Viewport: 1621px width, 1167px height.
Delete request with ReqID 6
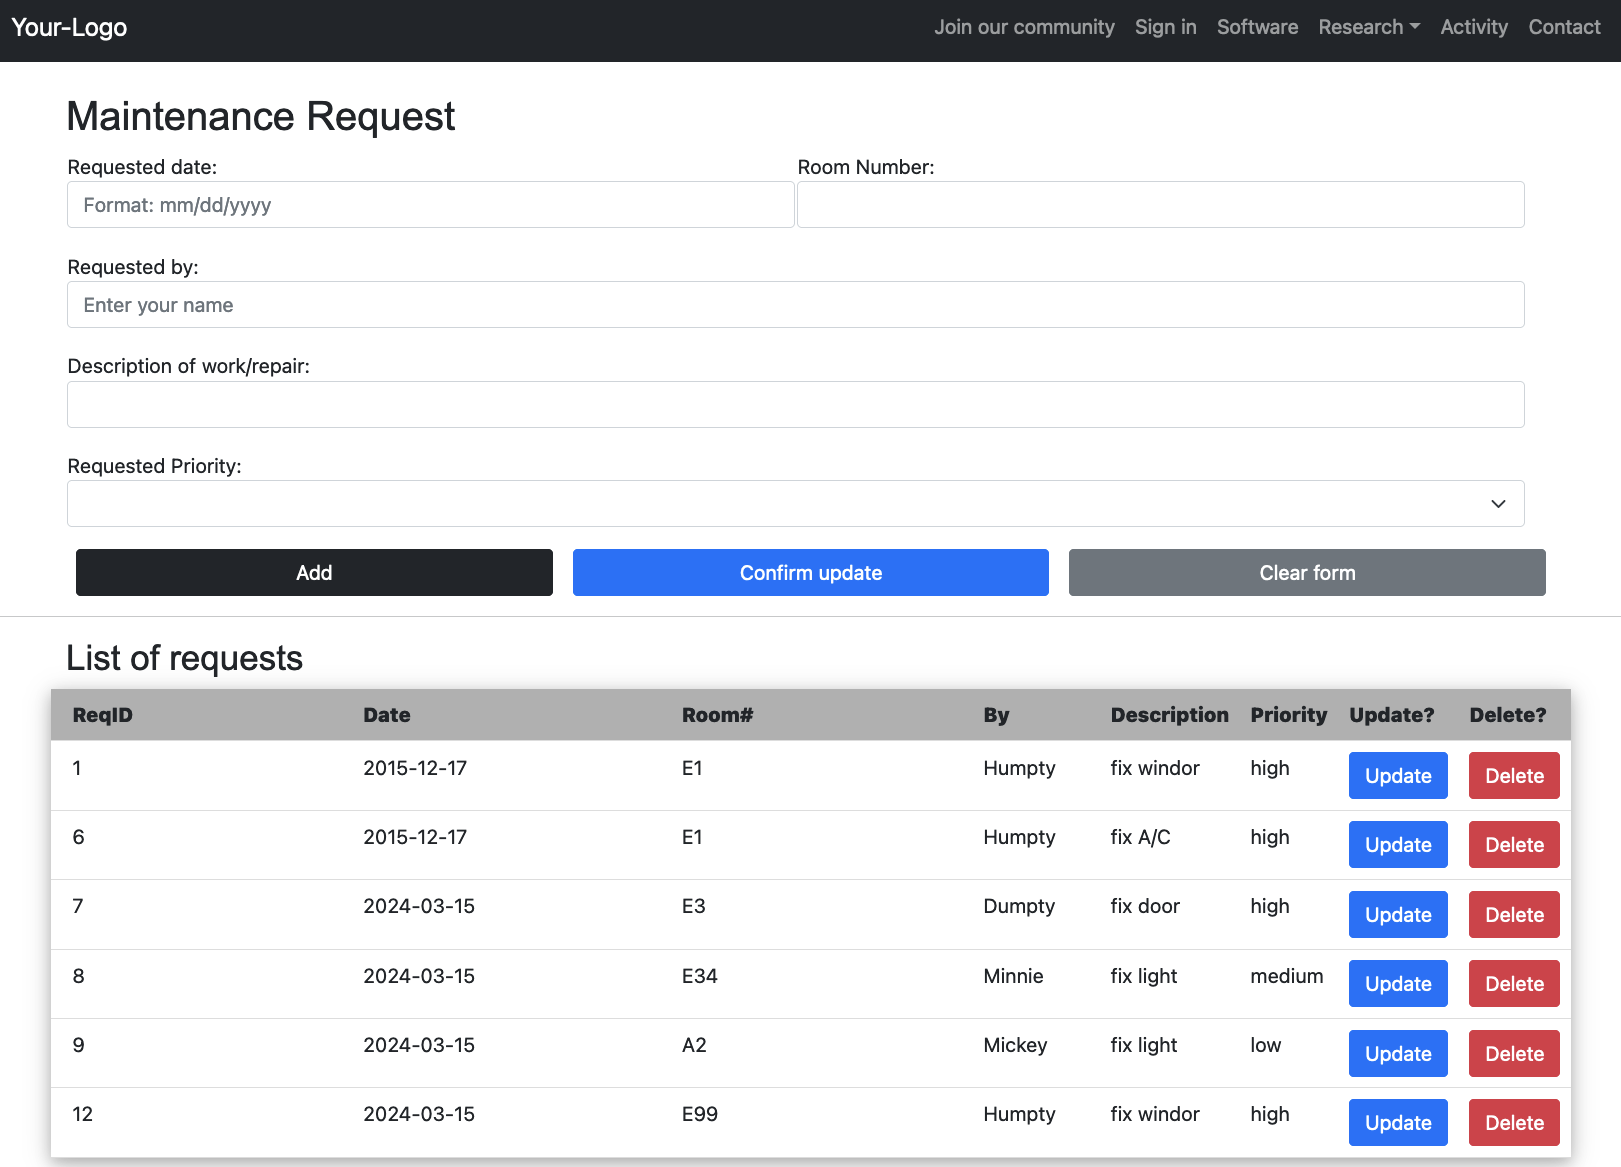(x=1513, y=844)
